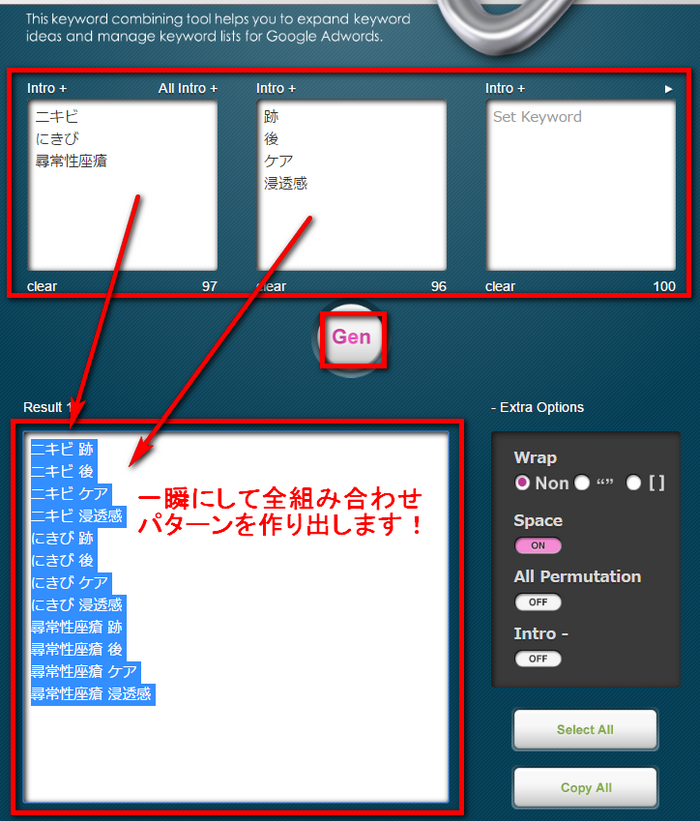Click inside the Result 1 text area
700x821 pixels.
tap(238, 750)
